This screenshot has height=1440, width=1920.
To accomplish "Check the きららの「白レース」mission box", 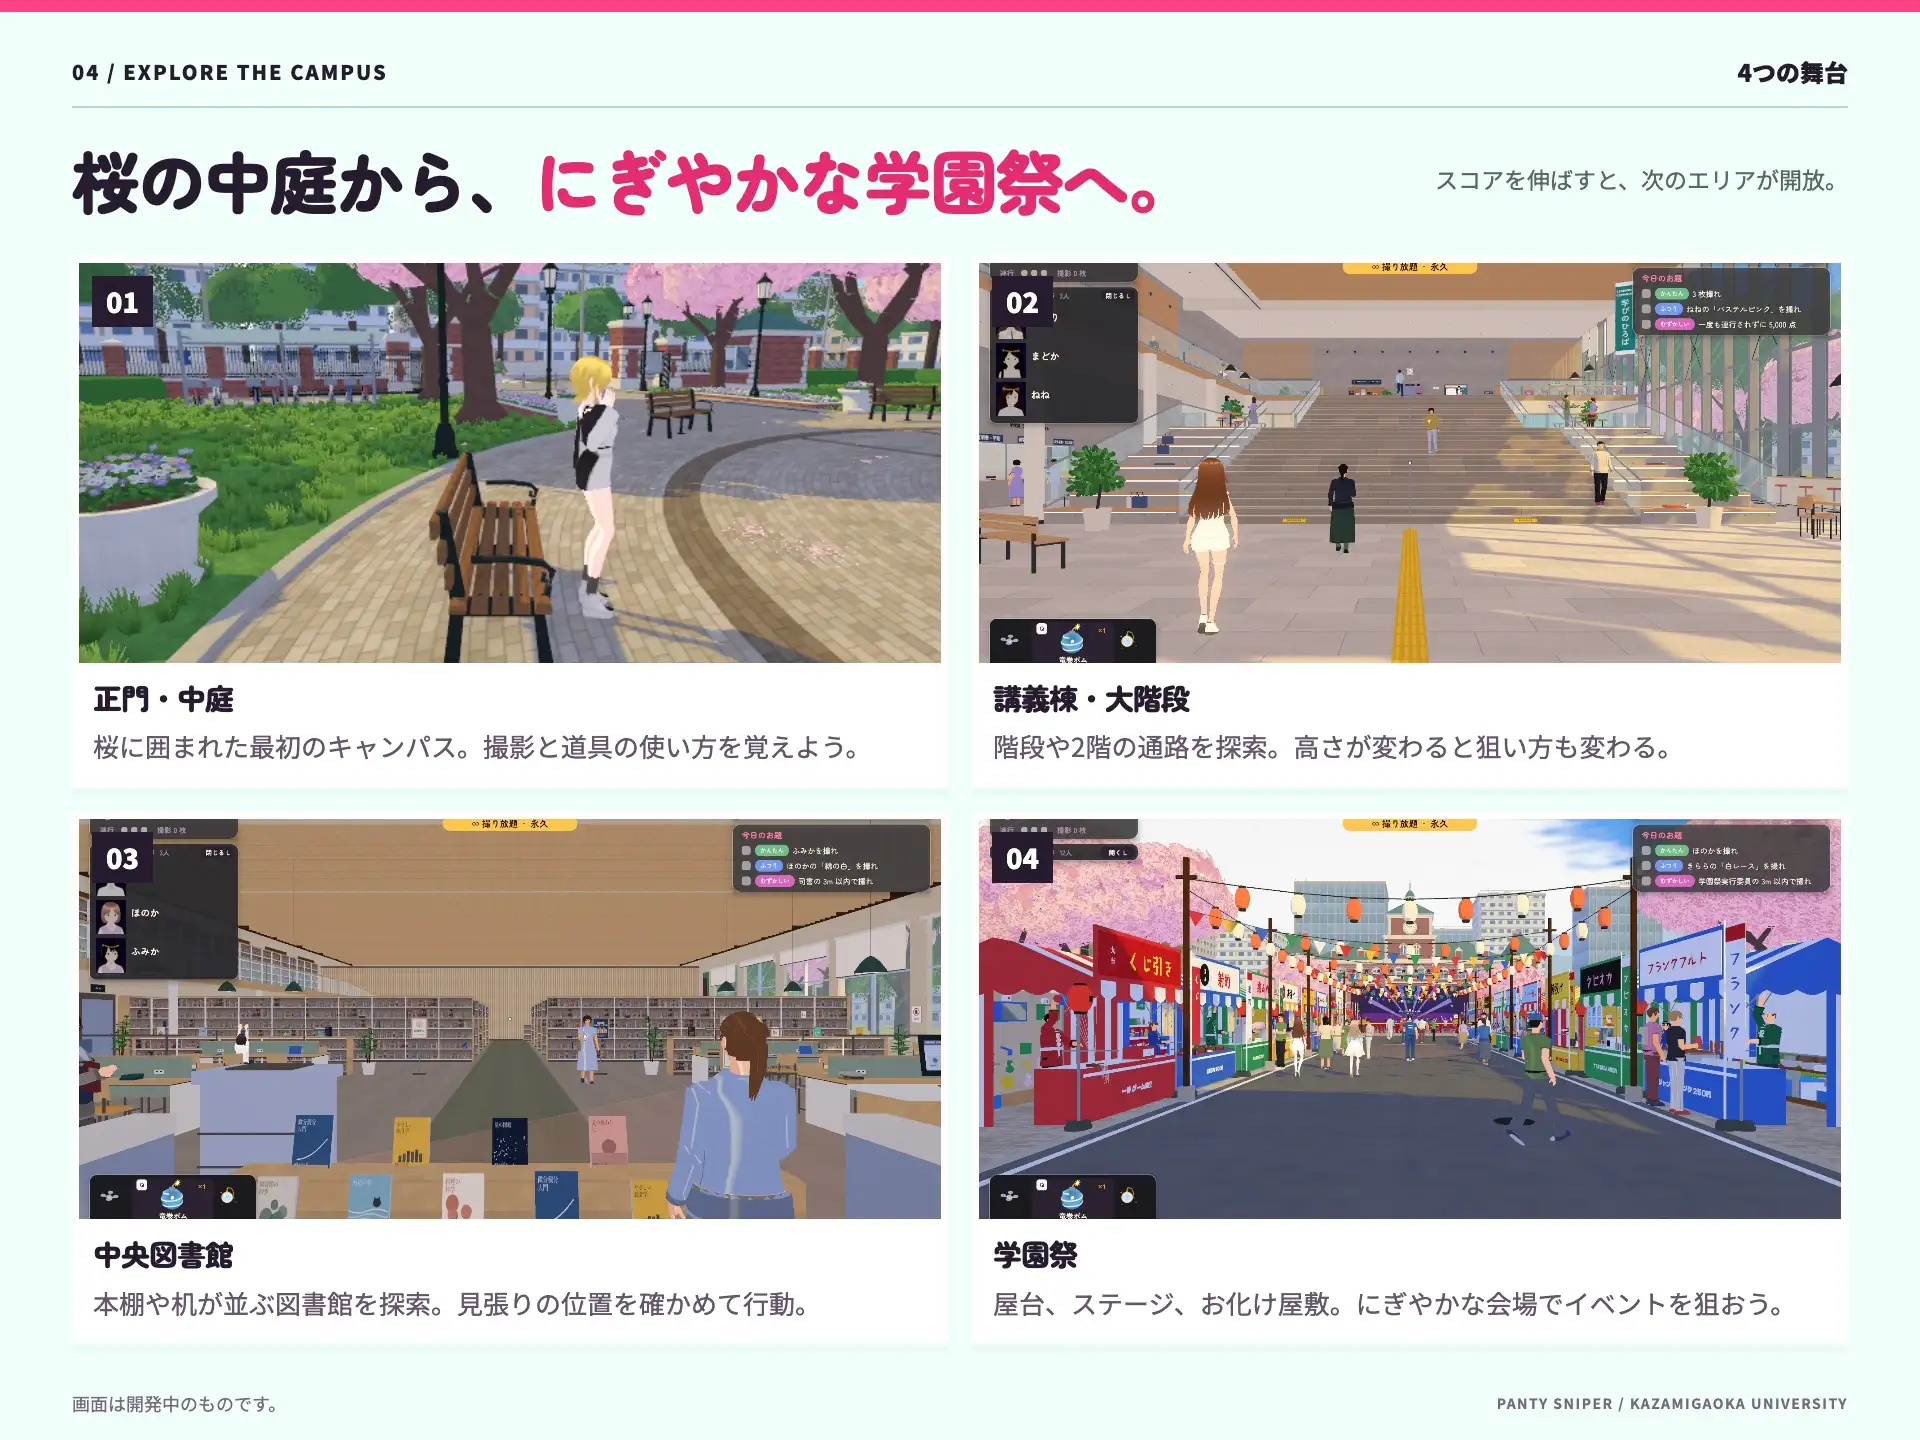I will point(1646,866).
